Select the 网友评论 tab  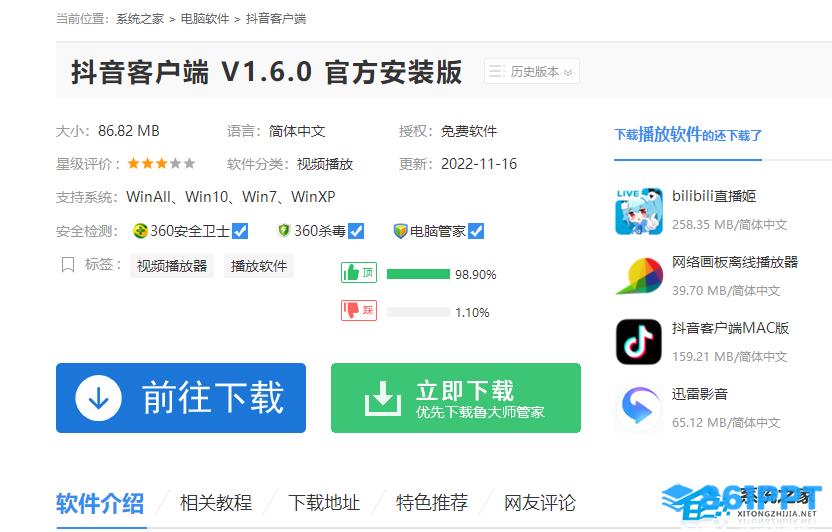pos(540,502)
